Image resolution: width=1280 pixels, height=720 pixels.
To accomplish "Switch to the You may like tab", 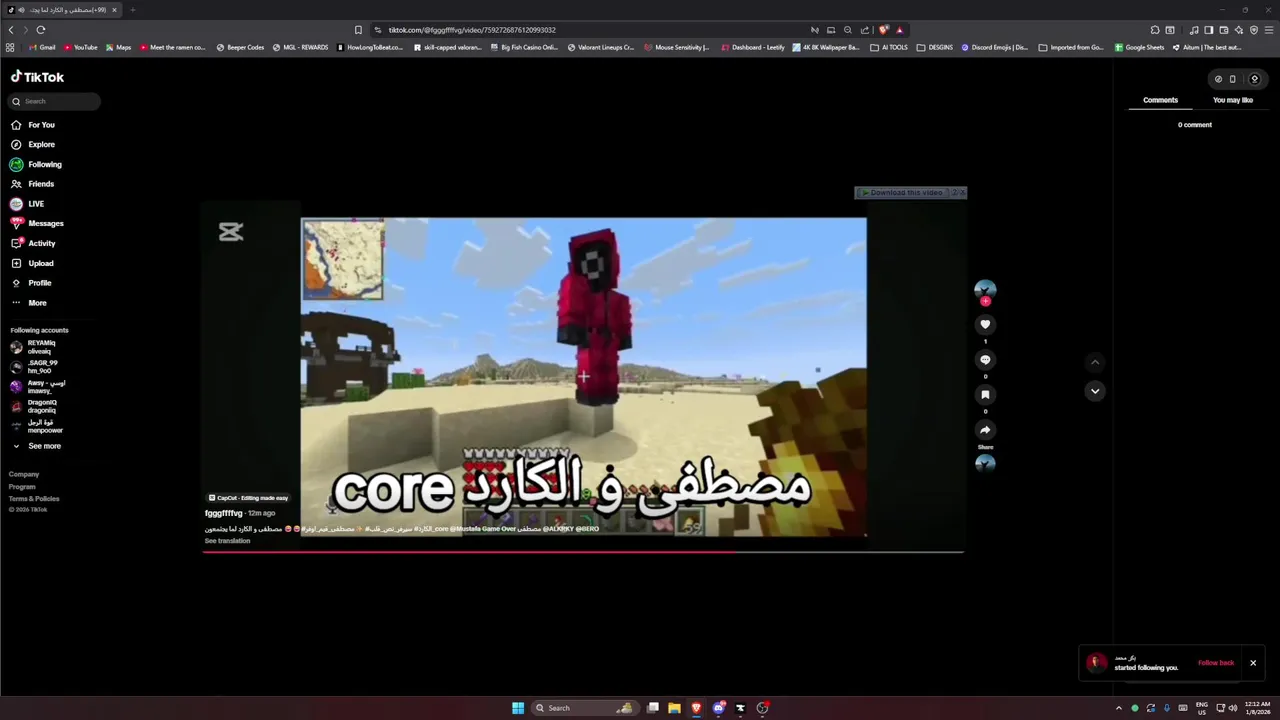I will pos(1232,100).
